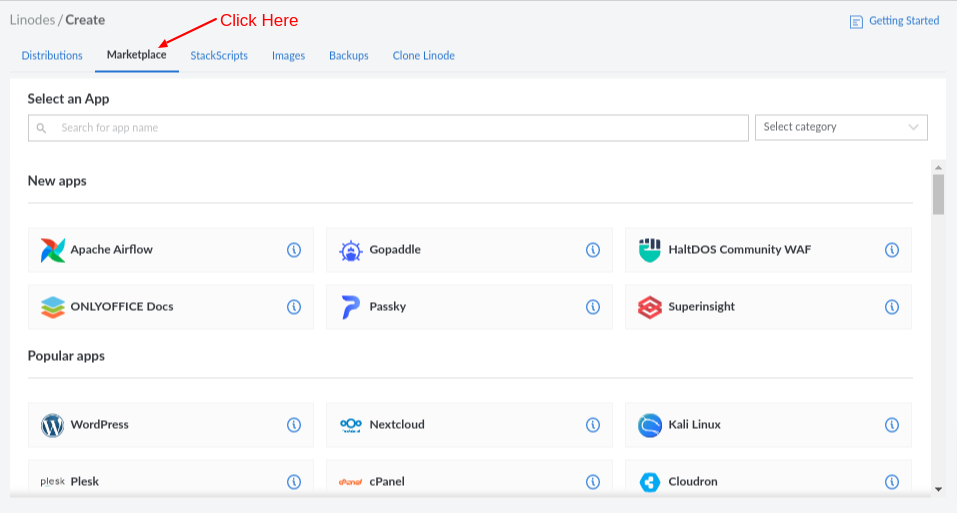Go to the Clone Linode tab

pos(424,56)
